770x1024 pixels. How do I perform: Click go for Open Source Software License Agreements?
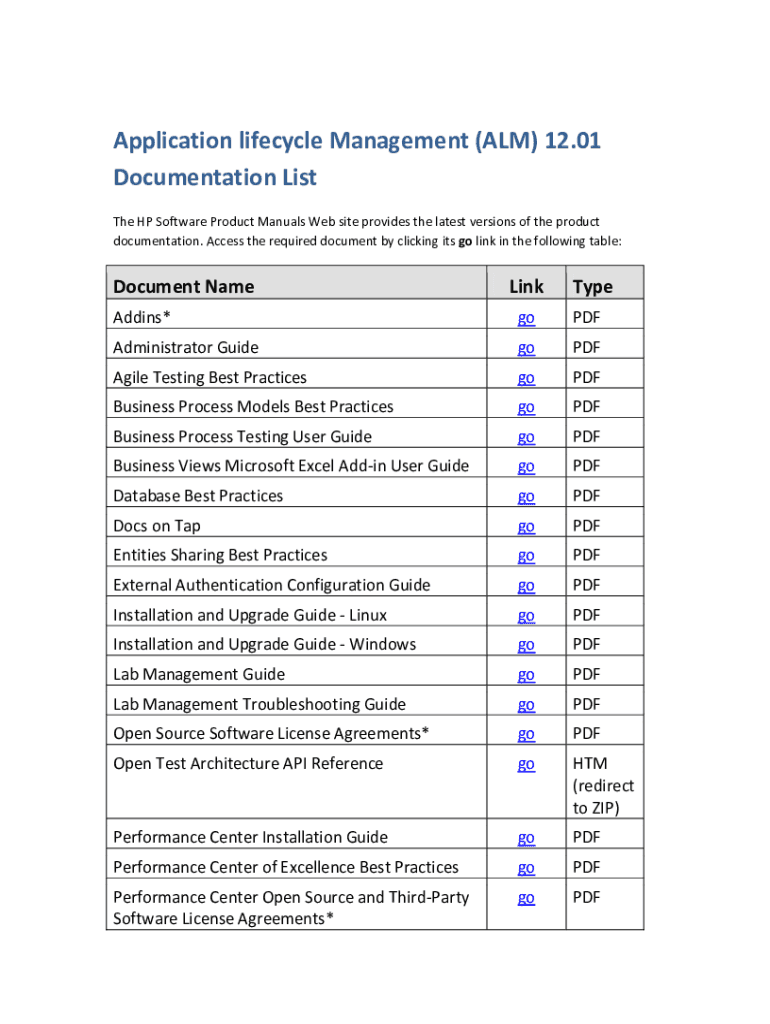point(526,734)
